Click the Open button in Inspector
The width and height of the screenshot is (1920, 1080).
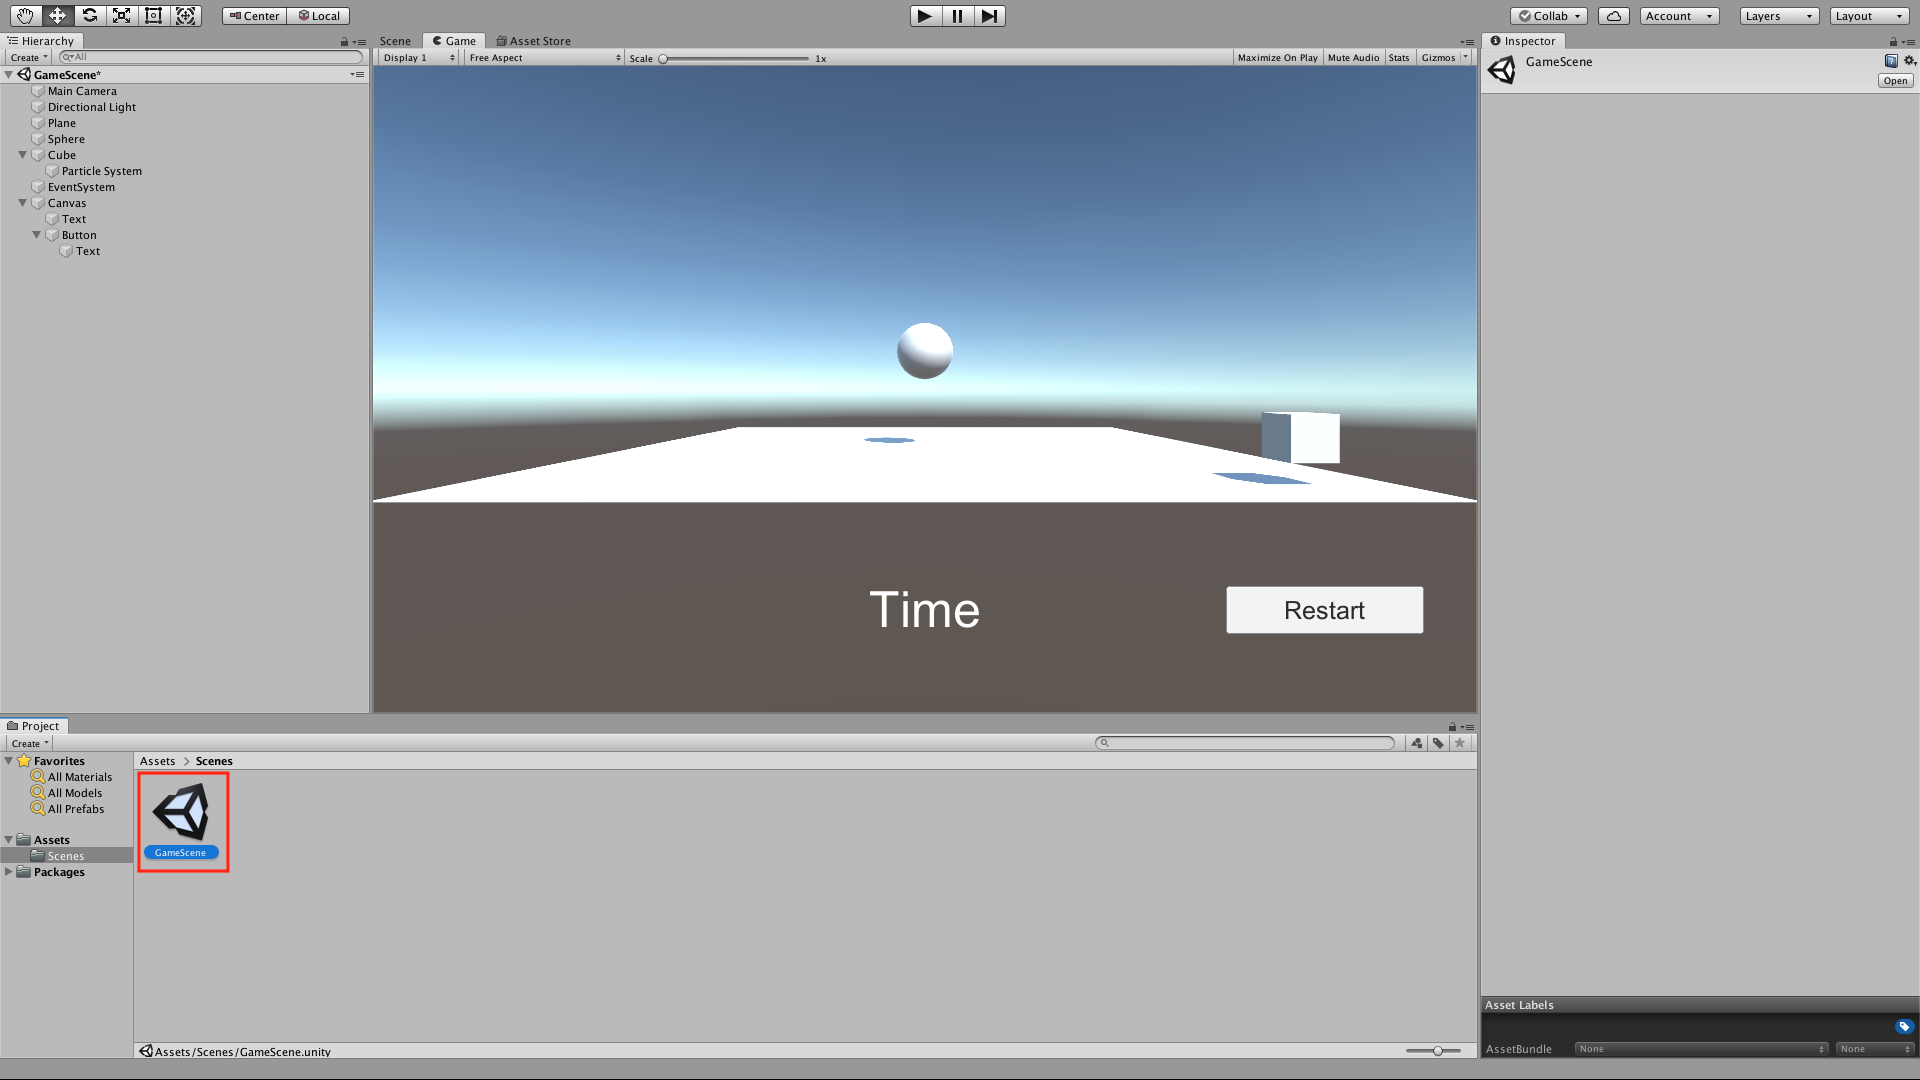tap(1895, 81)
